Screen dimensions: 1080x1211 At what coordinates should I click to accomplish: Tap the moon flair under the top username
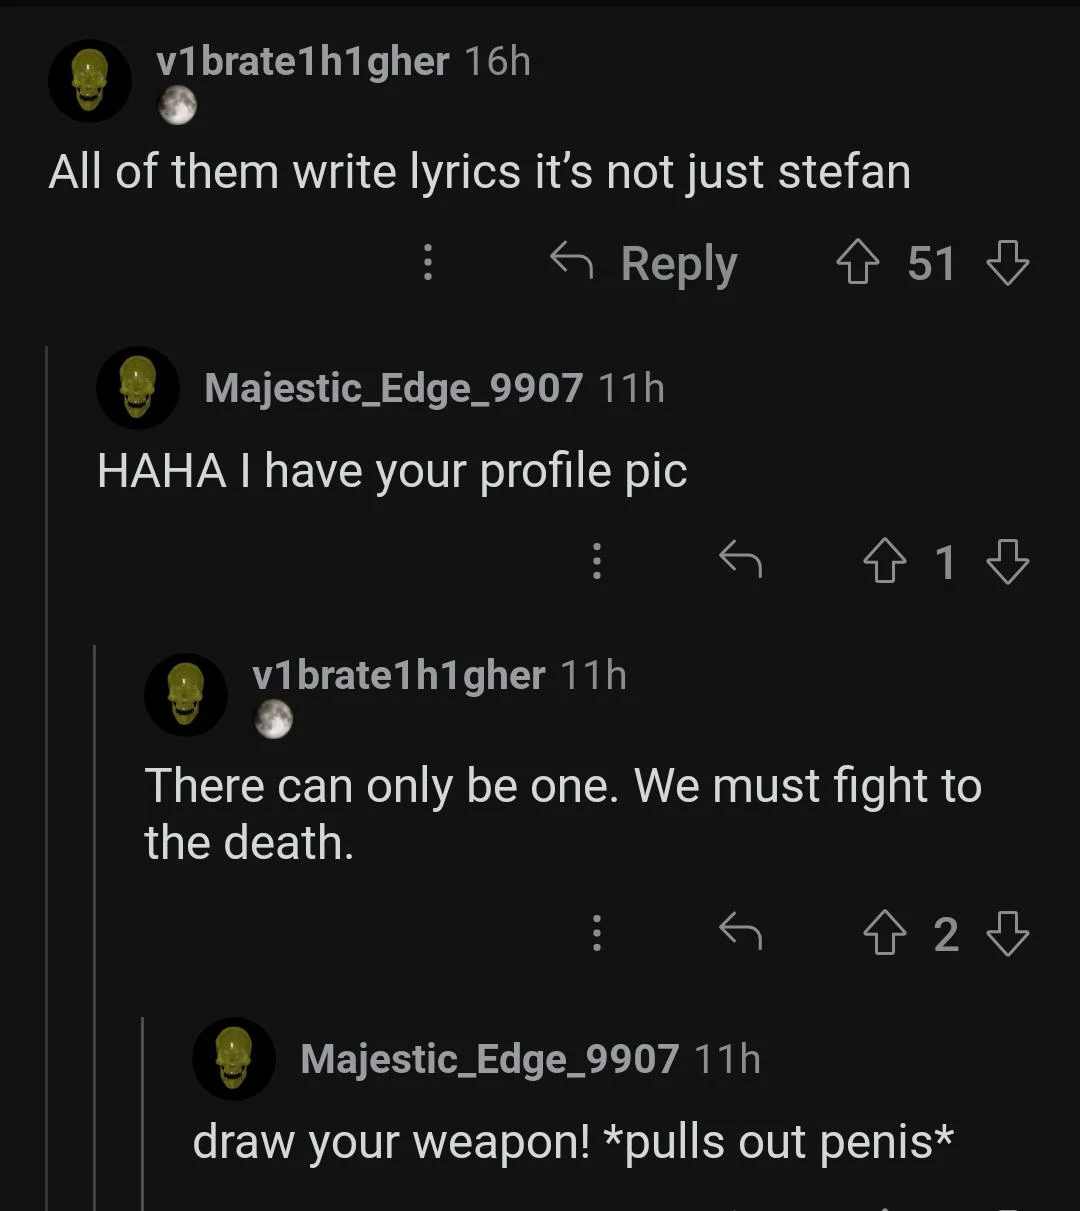click(x=177, y=105)
